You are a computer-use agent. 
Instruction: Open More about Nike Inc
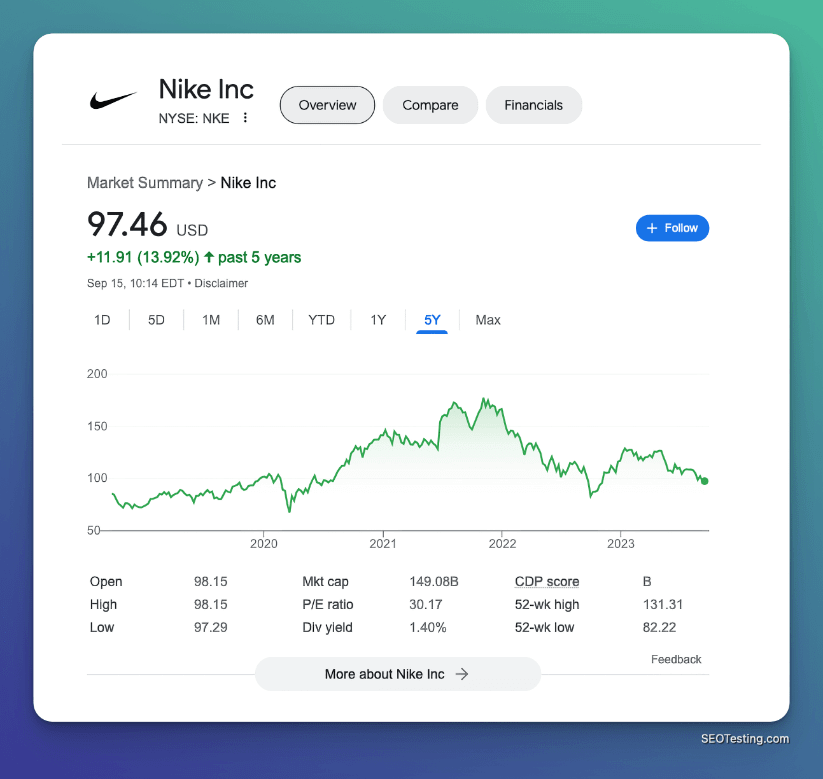tap(397, 674)
